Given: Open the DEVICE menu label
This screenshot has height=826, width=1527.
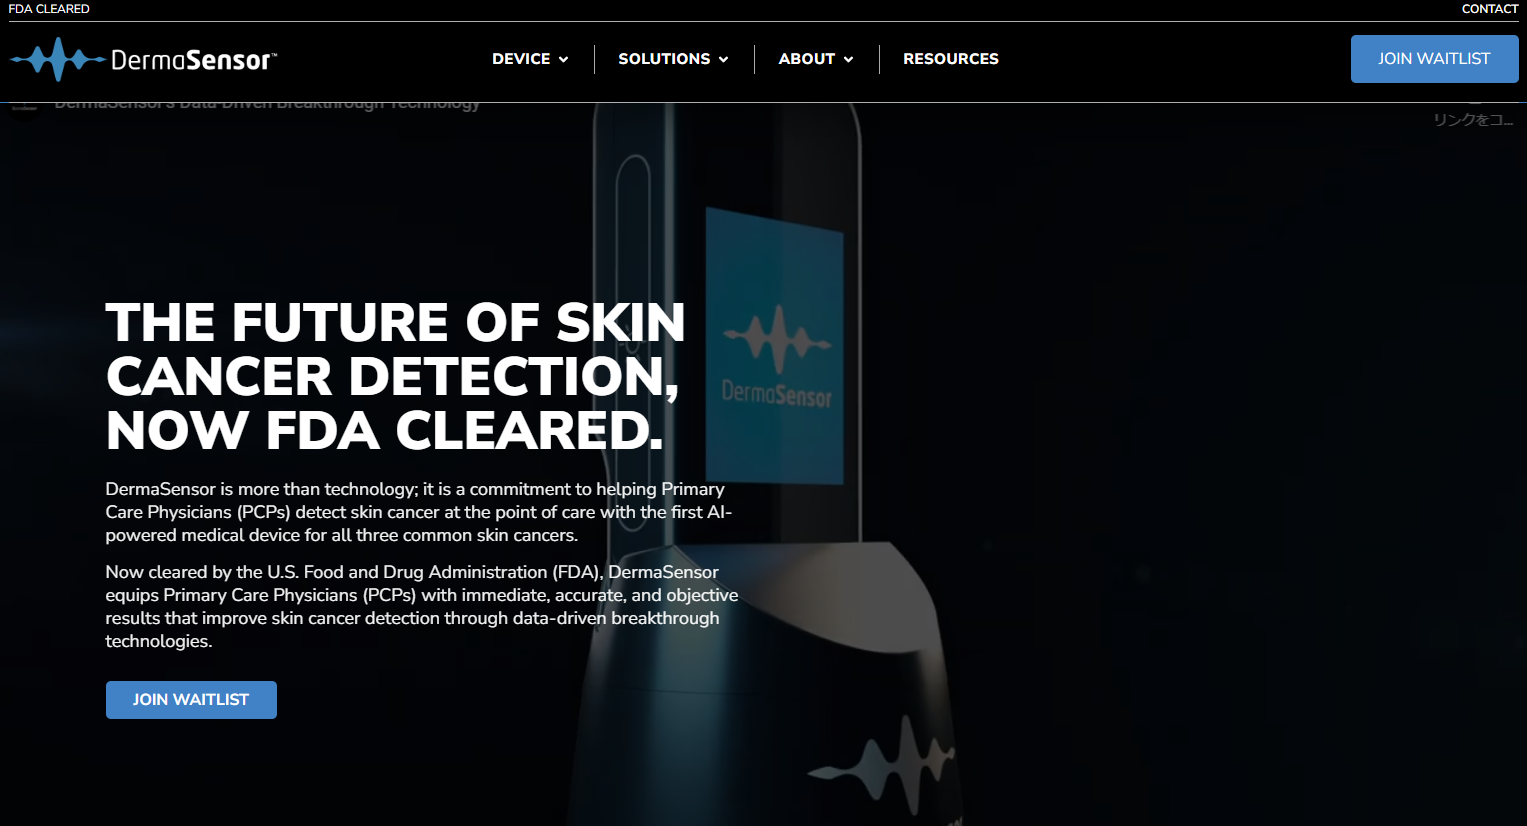Looking at the screenshot, I should coord(521,59).
